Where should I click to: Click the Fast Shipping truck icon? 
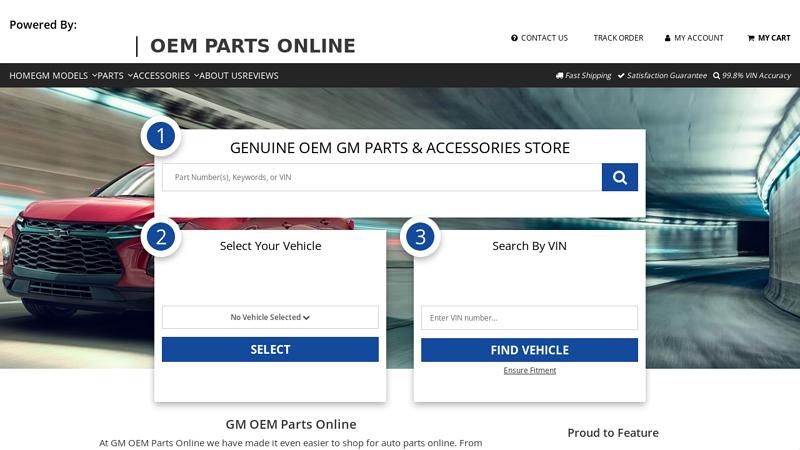pos(560,76)
